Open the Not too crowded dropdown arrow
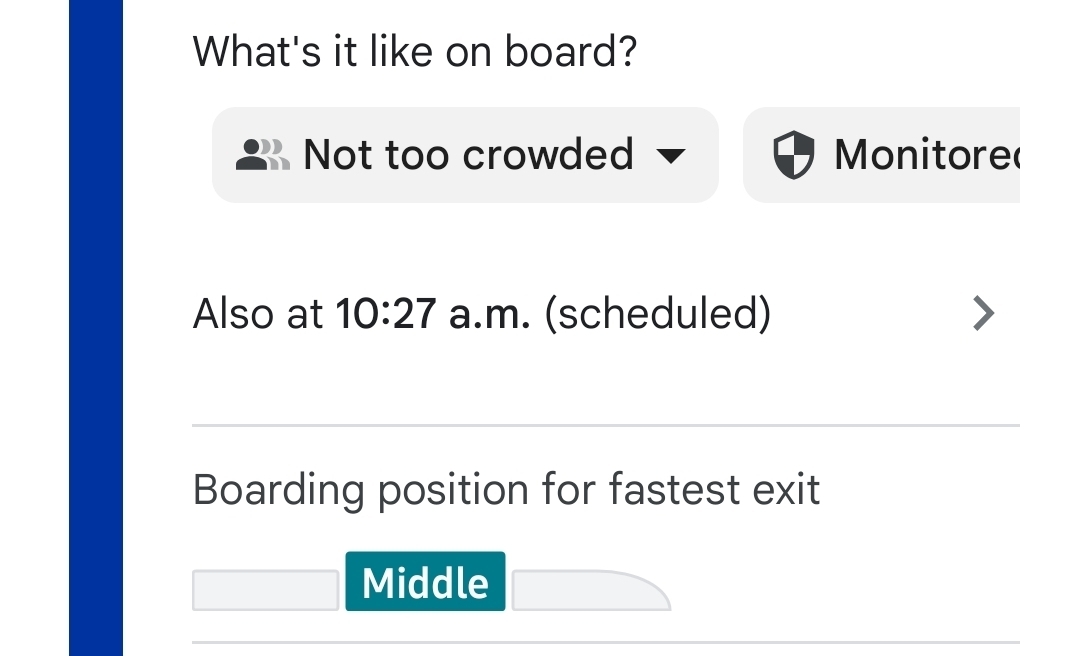1080x656 pixels. click(670, 156)
